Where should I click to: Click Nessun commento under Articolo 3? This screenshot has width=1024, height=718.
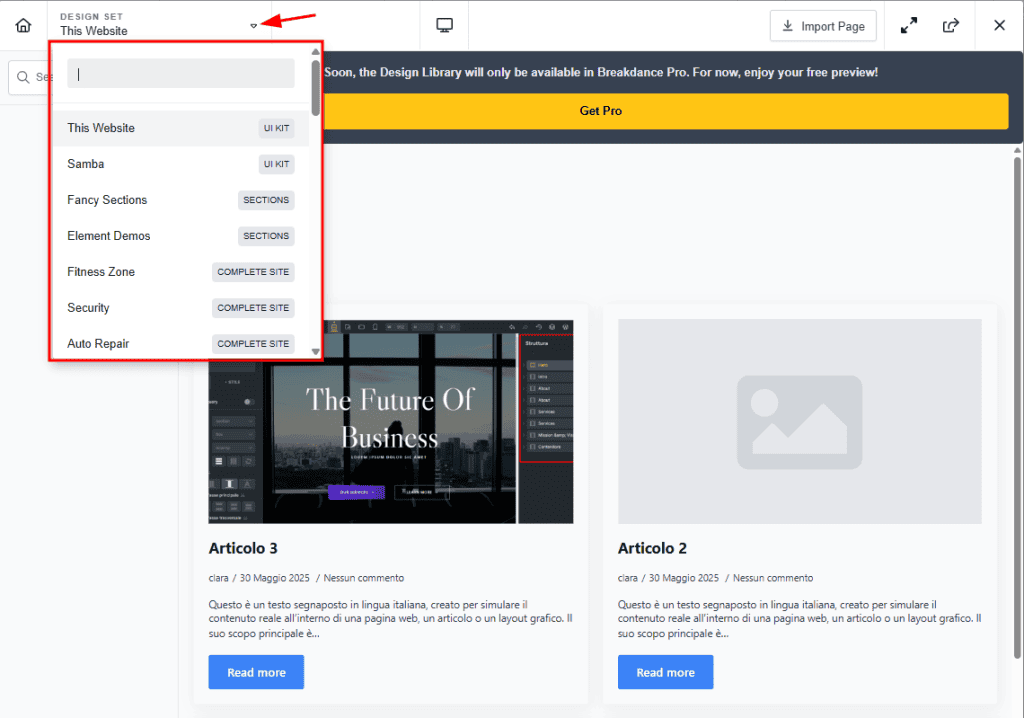(364, 578)
